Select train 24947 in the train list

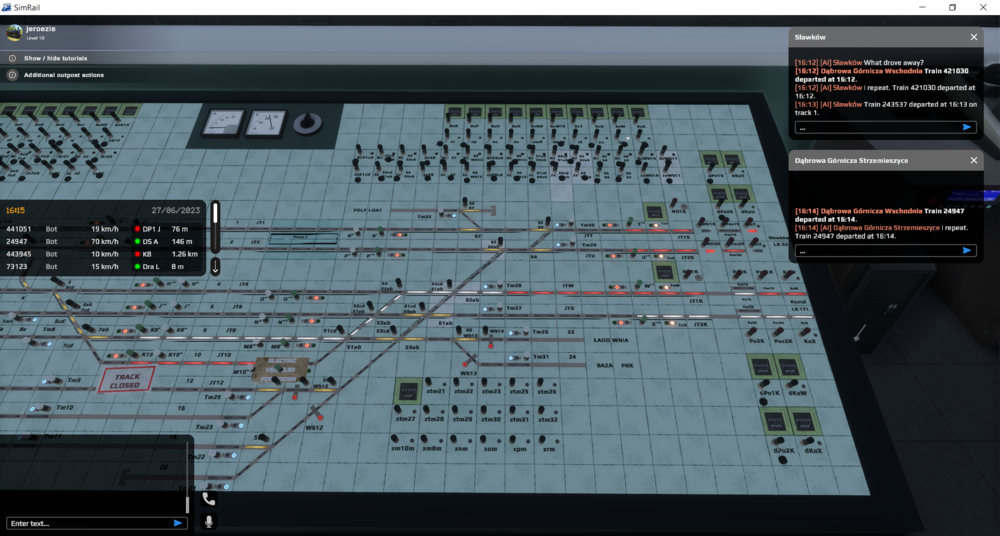102,241
